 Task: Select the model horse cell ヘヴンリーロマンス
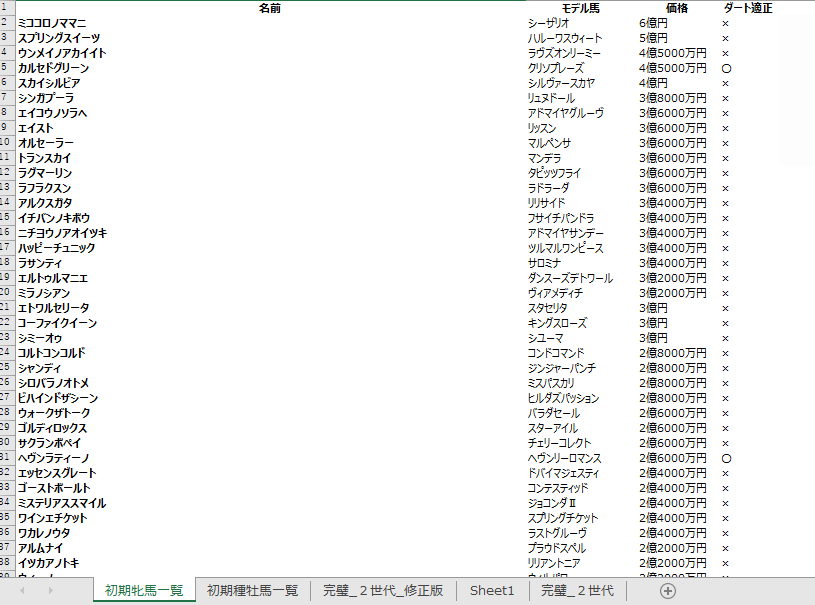pyautogui.click(x=581, y=458)
